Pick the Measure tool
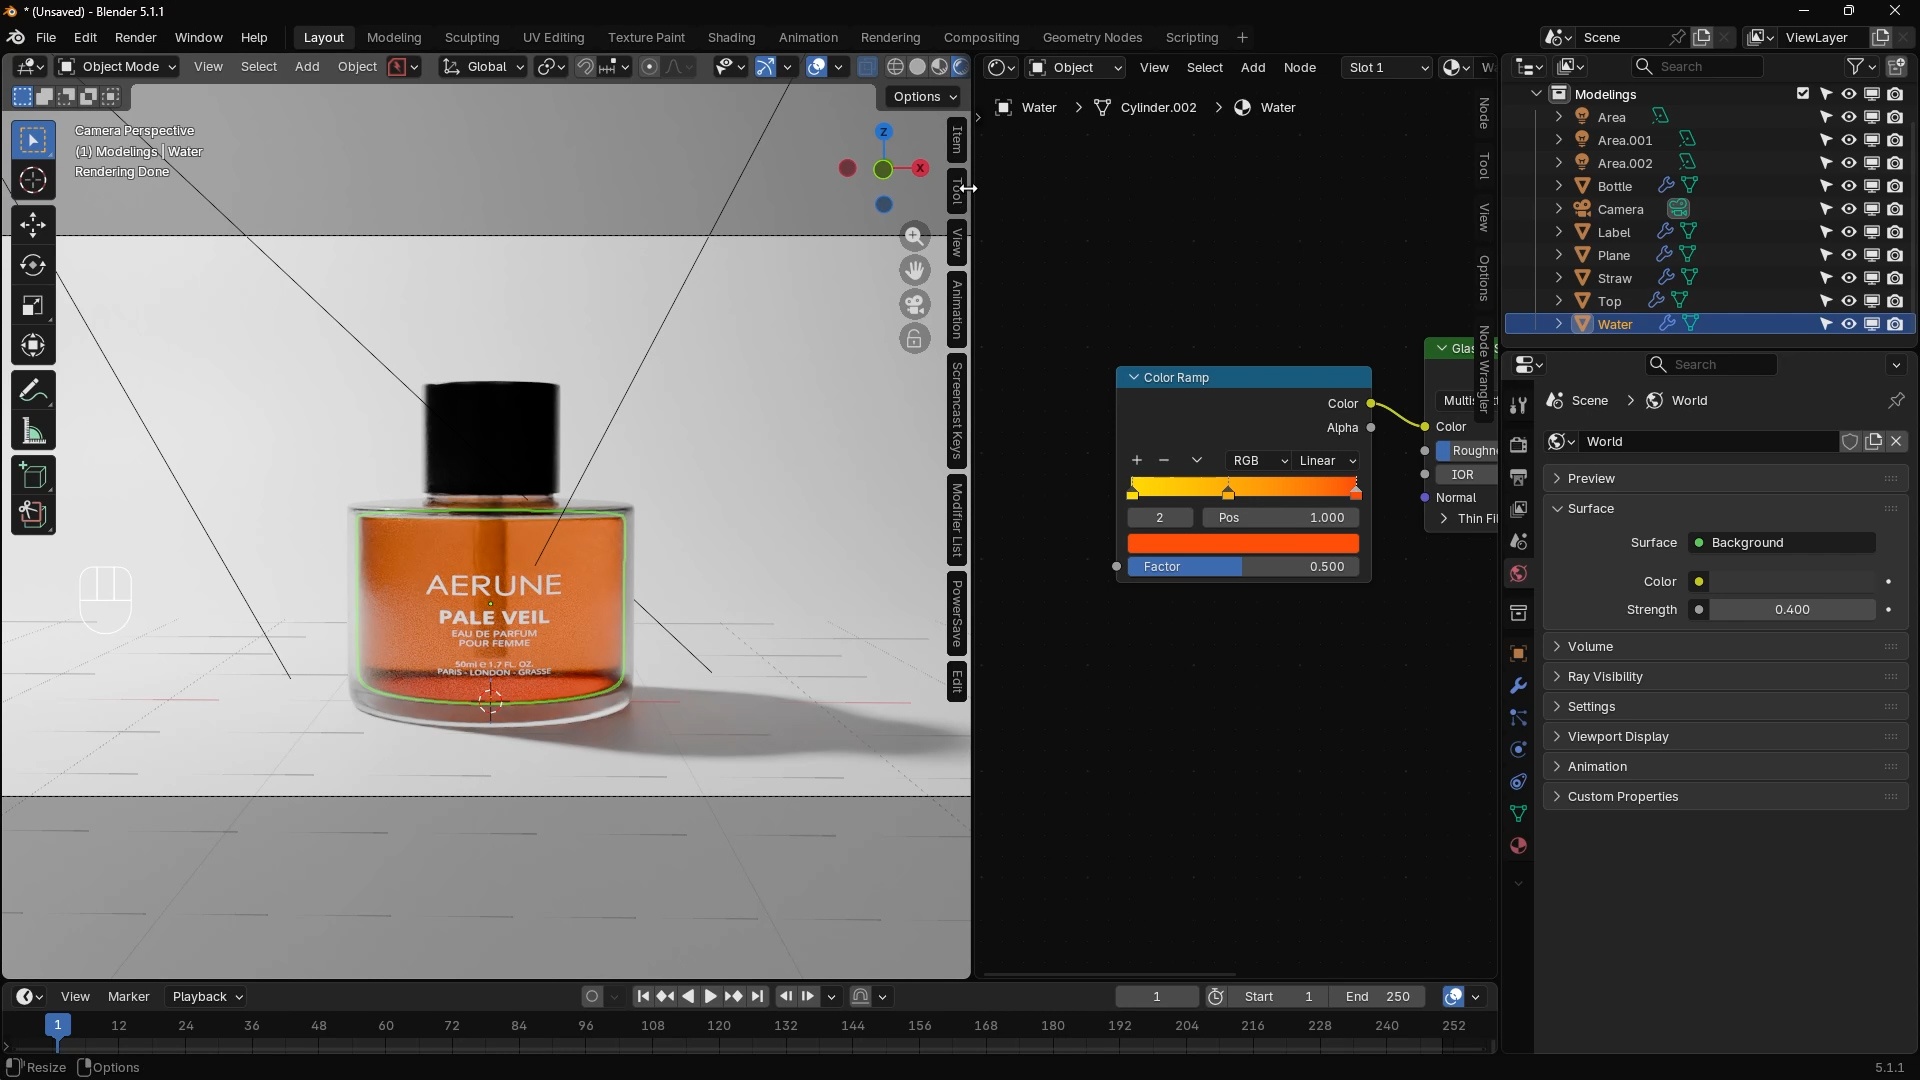This screenshot has width=1920, height=1080. (x=33, y=432)
